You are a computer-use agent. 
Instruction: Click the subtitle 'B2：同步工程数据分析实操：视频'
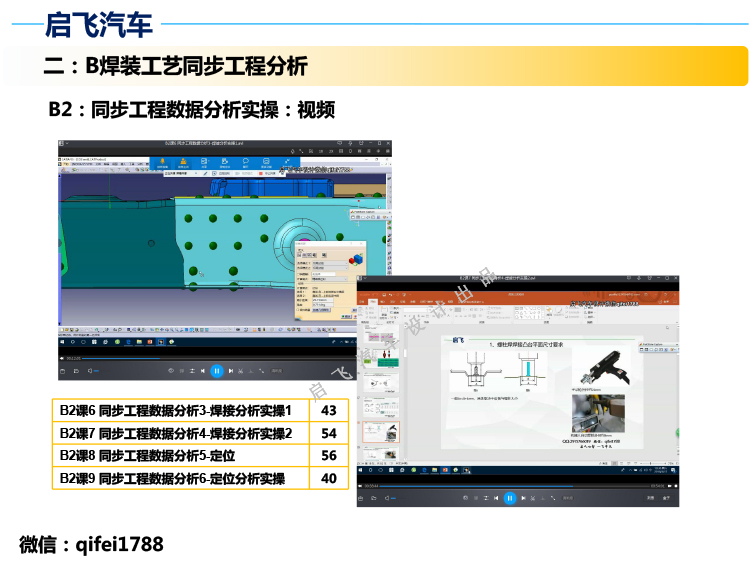pyautogui.click(x=192, y=110)
